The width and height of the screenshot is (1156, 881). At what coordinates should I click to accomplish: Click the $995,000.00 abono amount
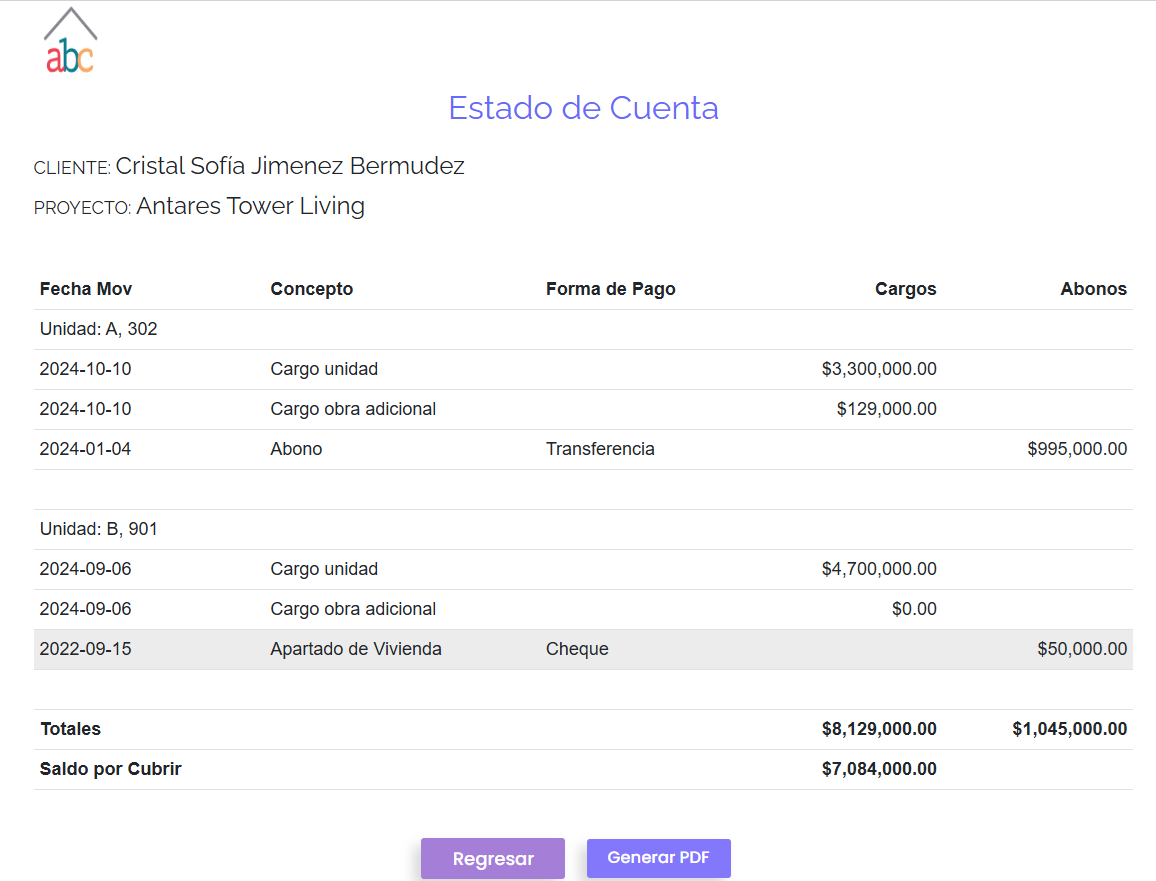1076,449
